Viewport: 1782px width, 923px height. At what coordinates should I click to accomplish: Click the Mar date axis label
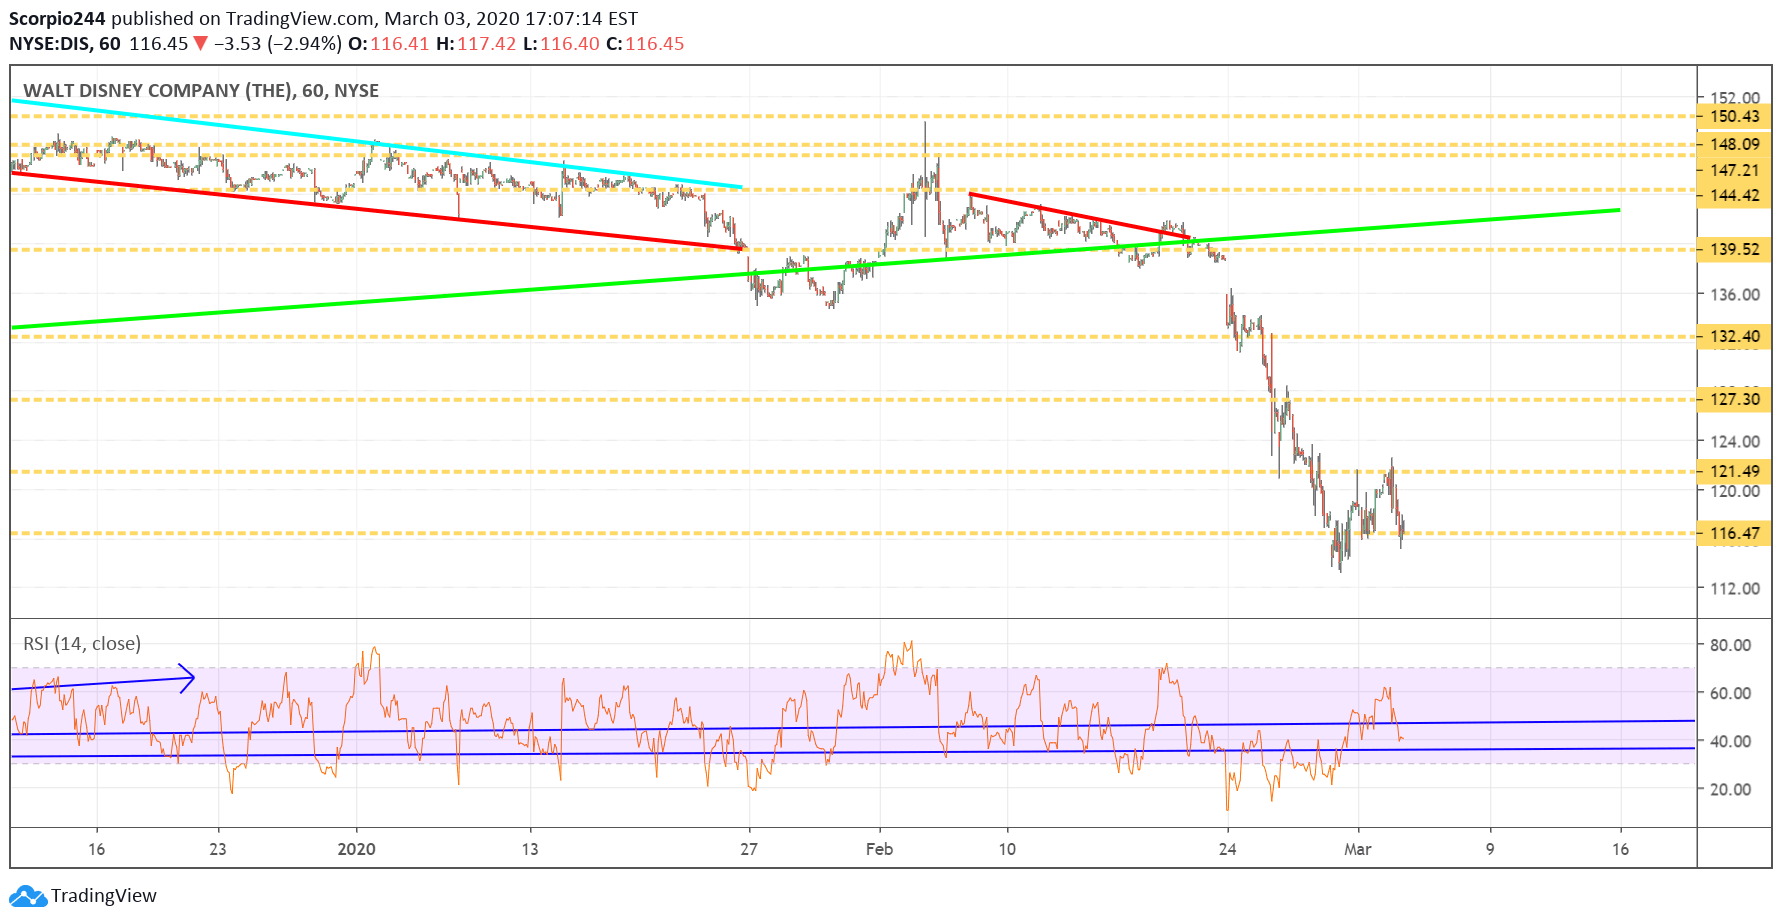coord(1357,849)
